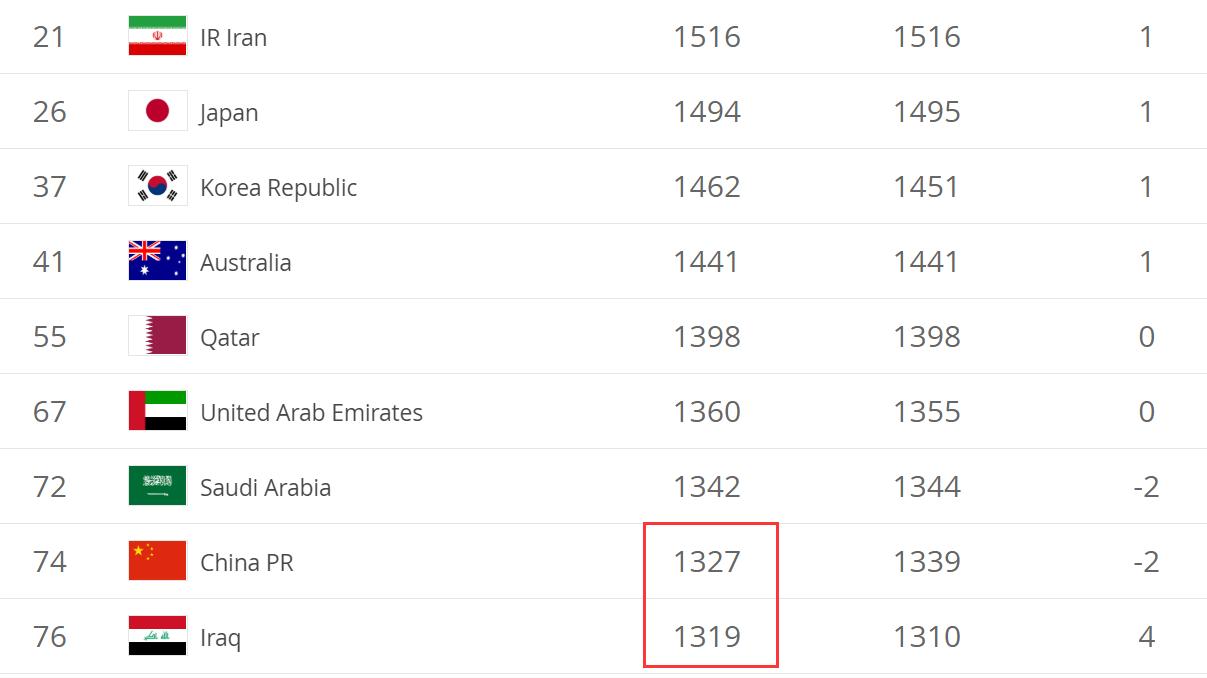Click the Qatar flag icon
The image size is (1207, 678).
coord(157,336)
